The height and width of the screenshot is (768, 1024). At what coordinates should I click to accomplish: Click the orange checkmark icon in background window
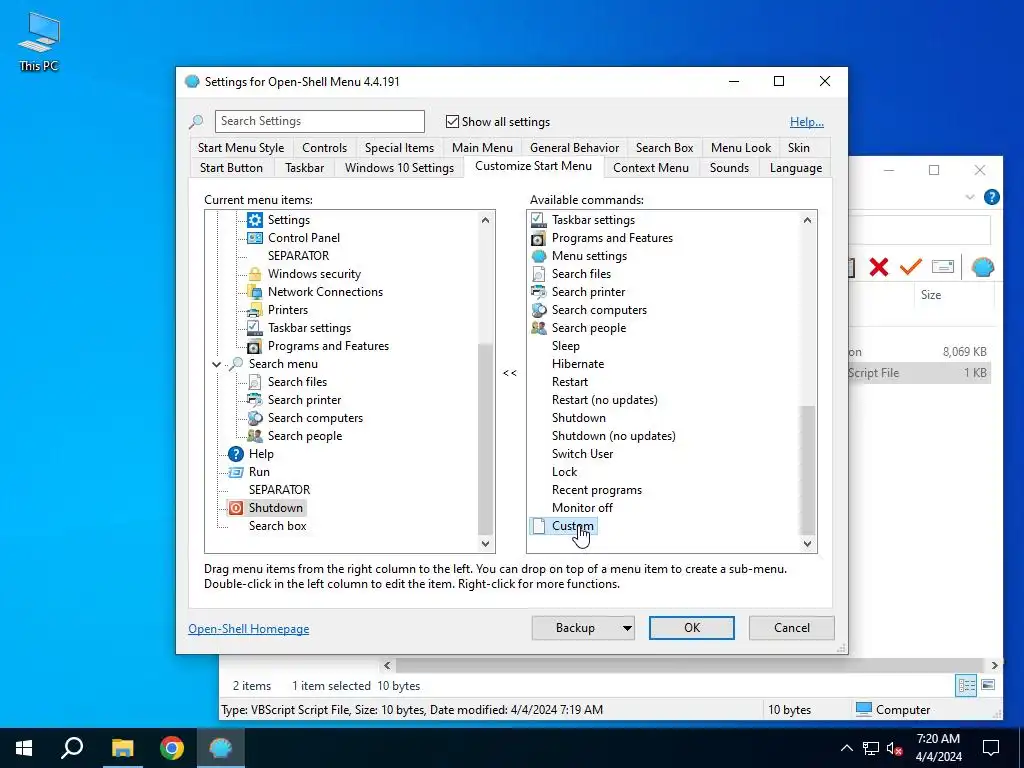tap(910, 266)
